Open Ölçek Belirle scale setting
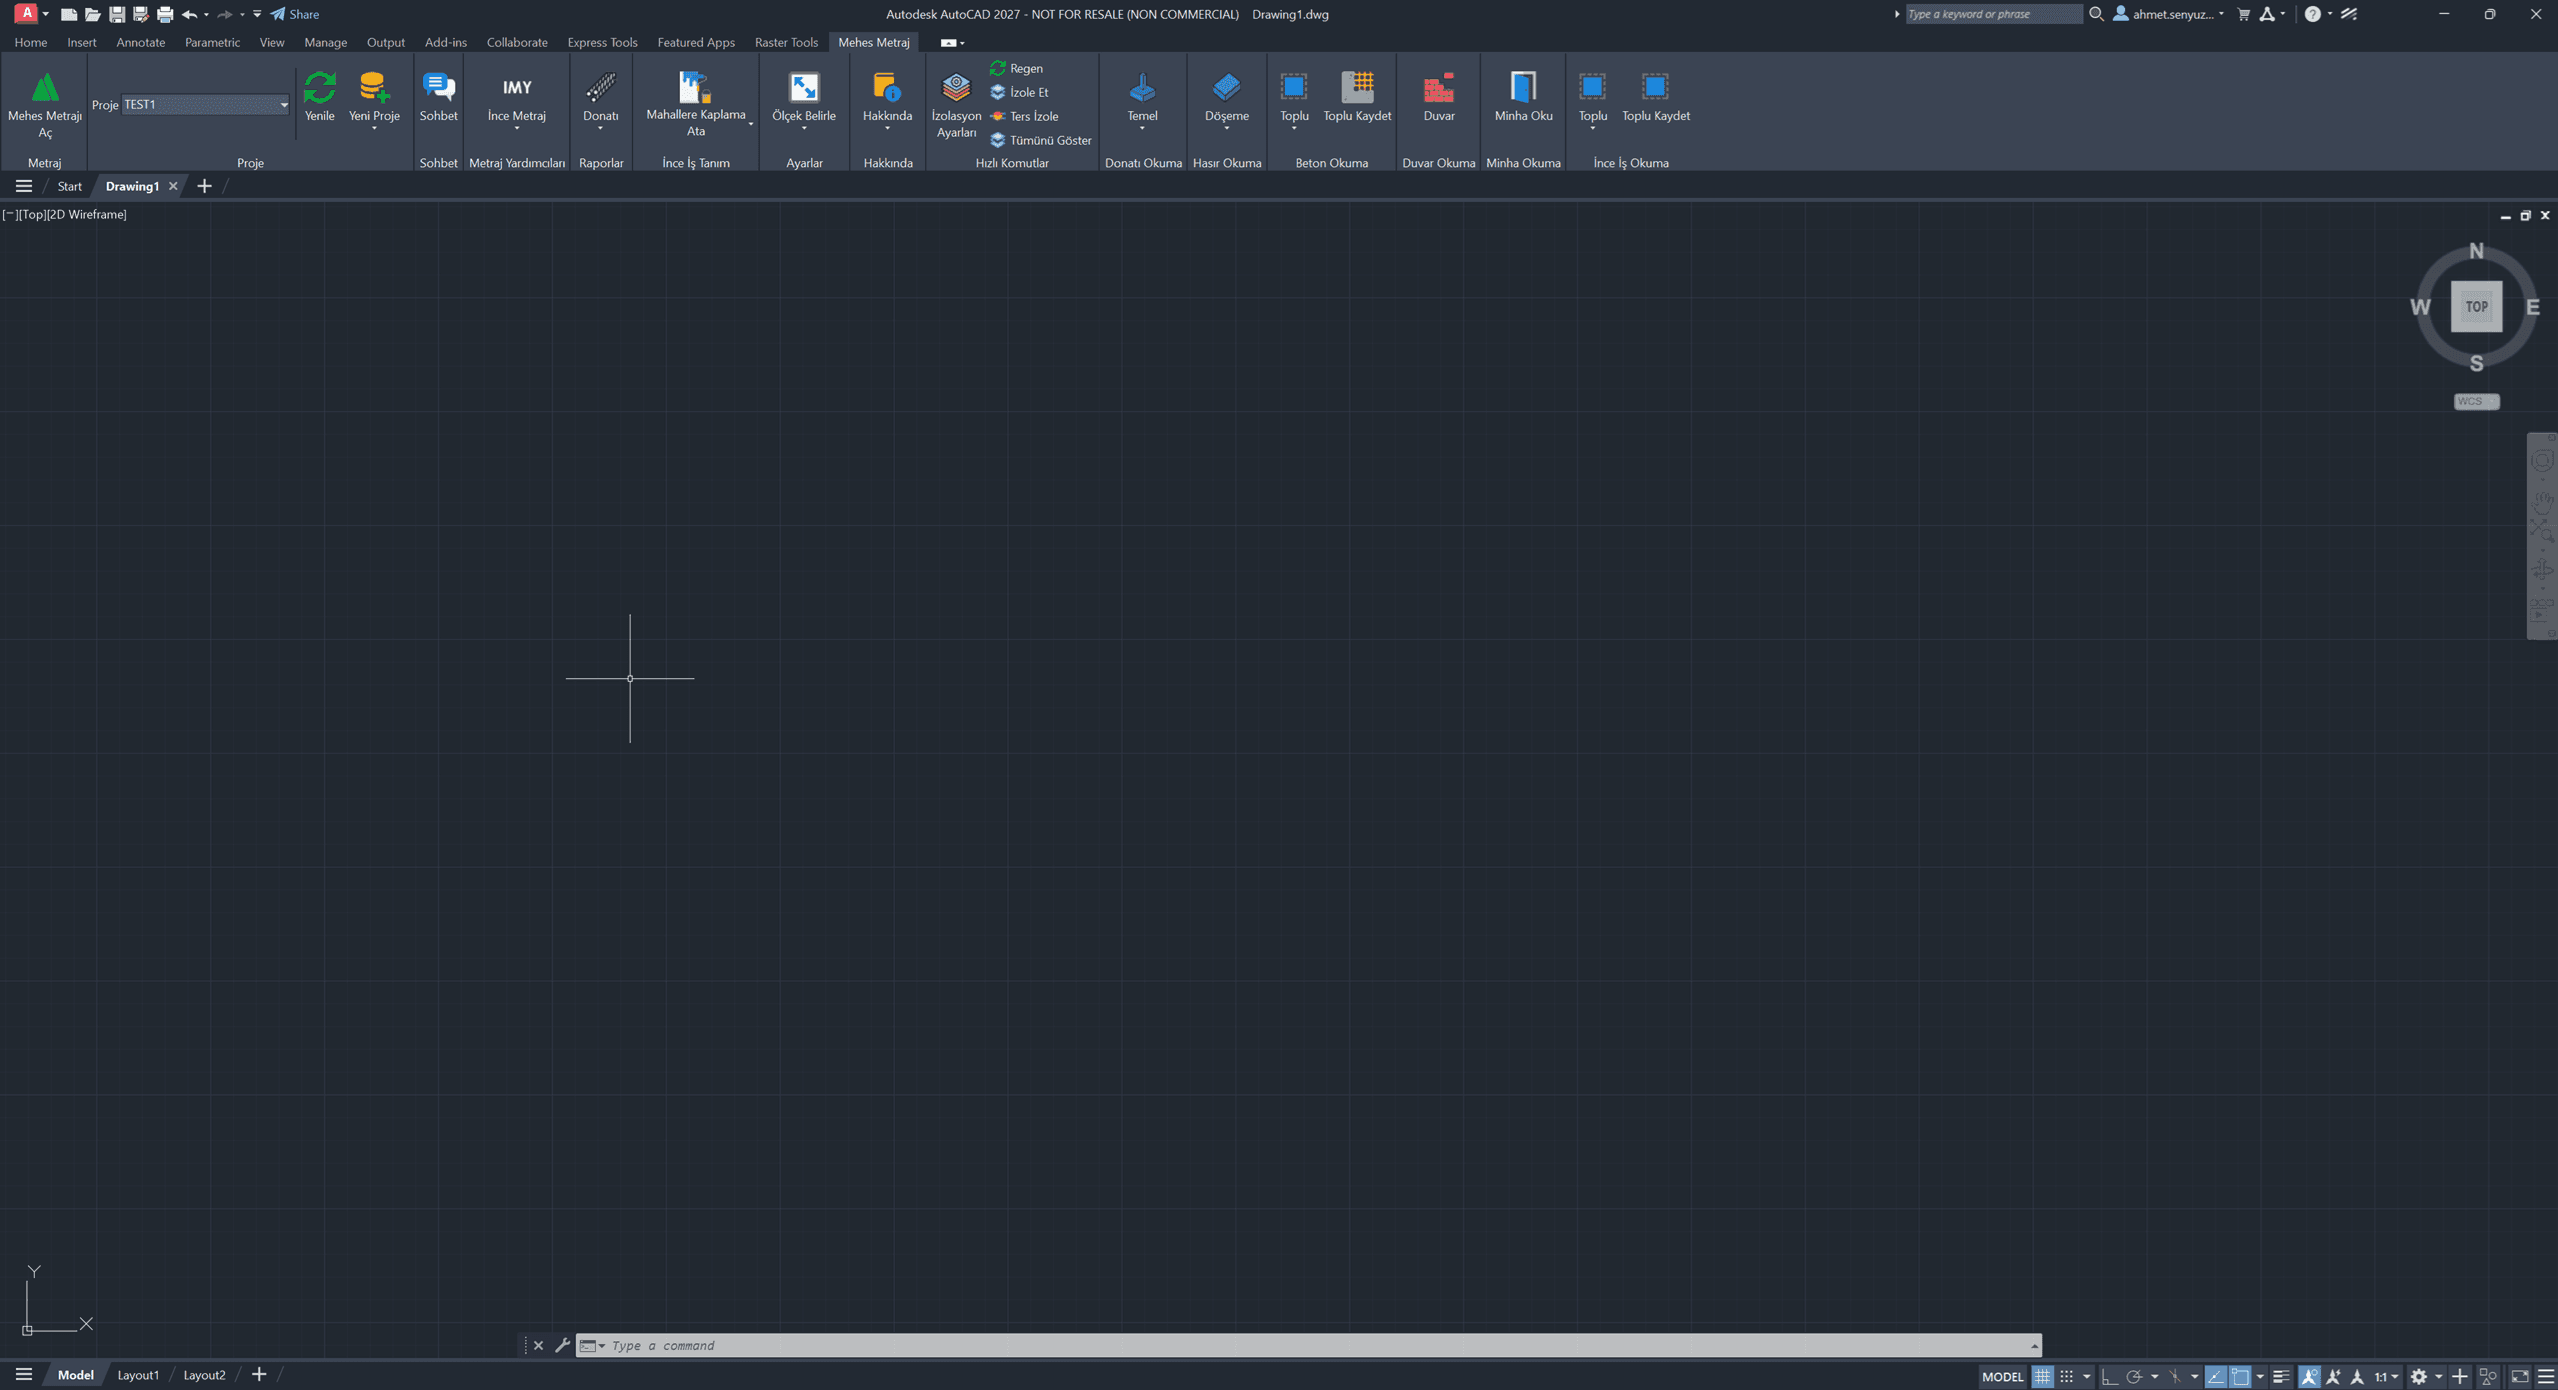The width and height of the screenshot is (2558, 1390). tap(804, 99)
